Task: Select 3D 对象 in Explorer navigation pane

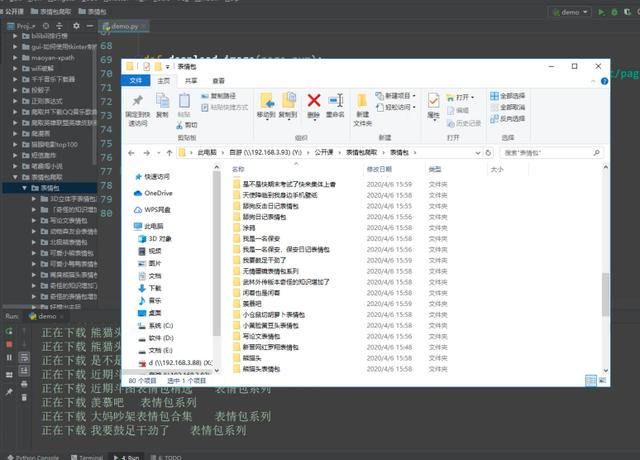Action: click(x=155, y=239)
